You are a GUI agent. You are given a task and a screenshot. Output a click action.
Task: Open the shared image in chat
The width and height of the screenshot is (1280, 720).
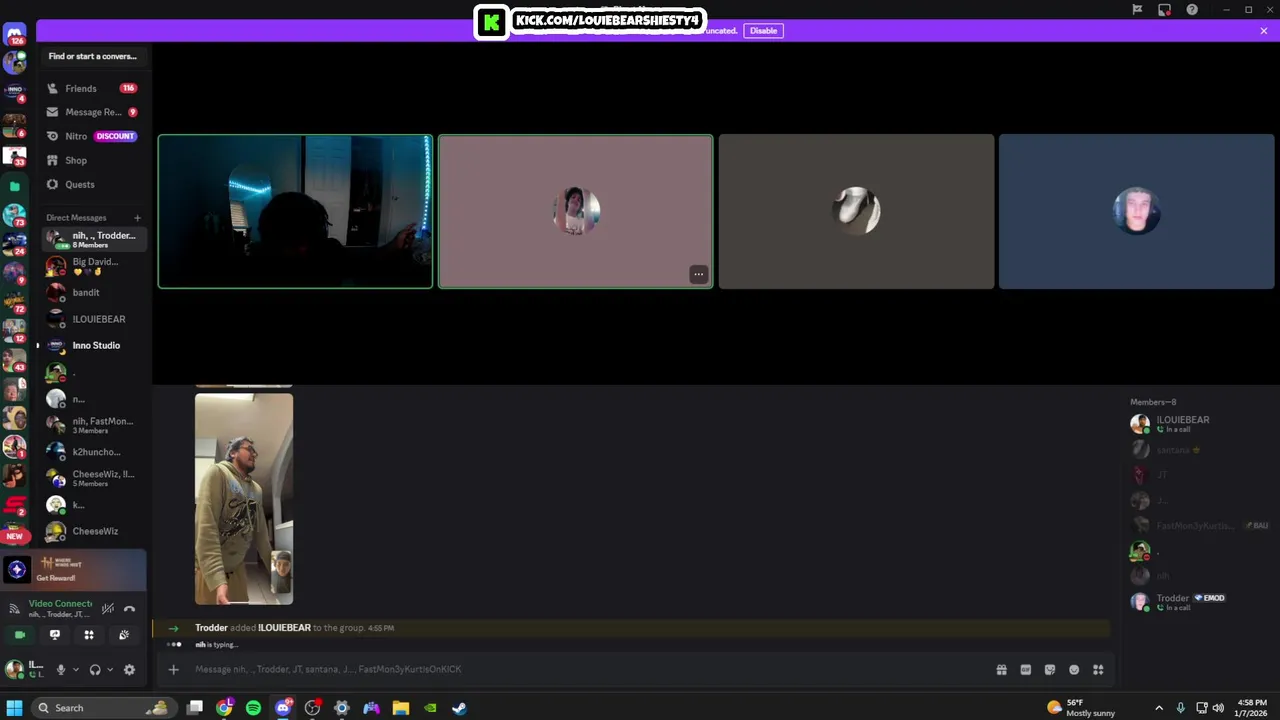[x=244, y=499]
